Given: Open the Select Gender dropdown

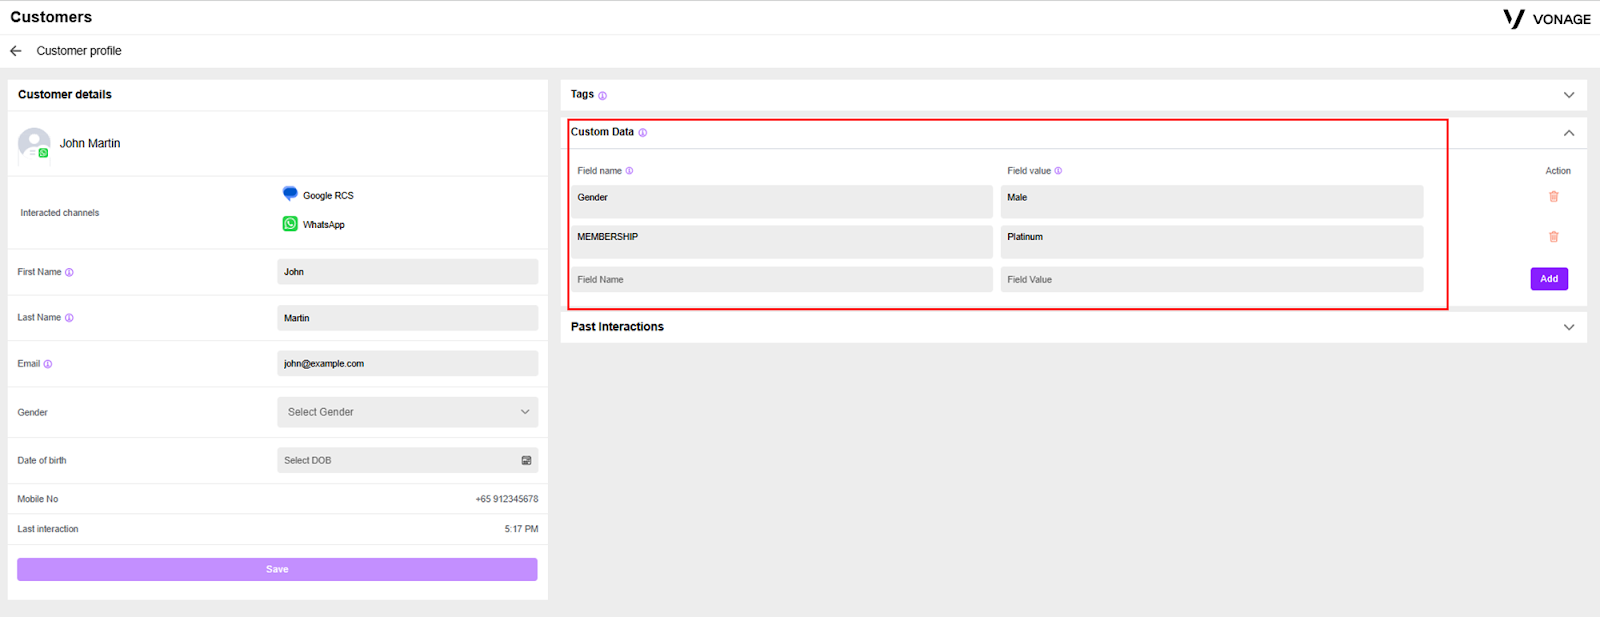Looking at the screenshot, I should point(407,412).
